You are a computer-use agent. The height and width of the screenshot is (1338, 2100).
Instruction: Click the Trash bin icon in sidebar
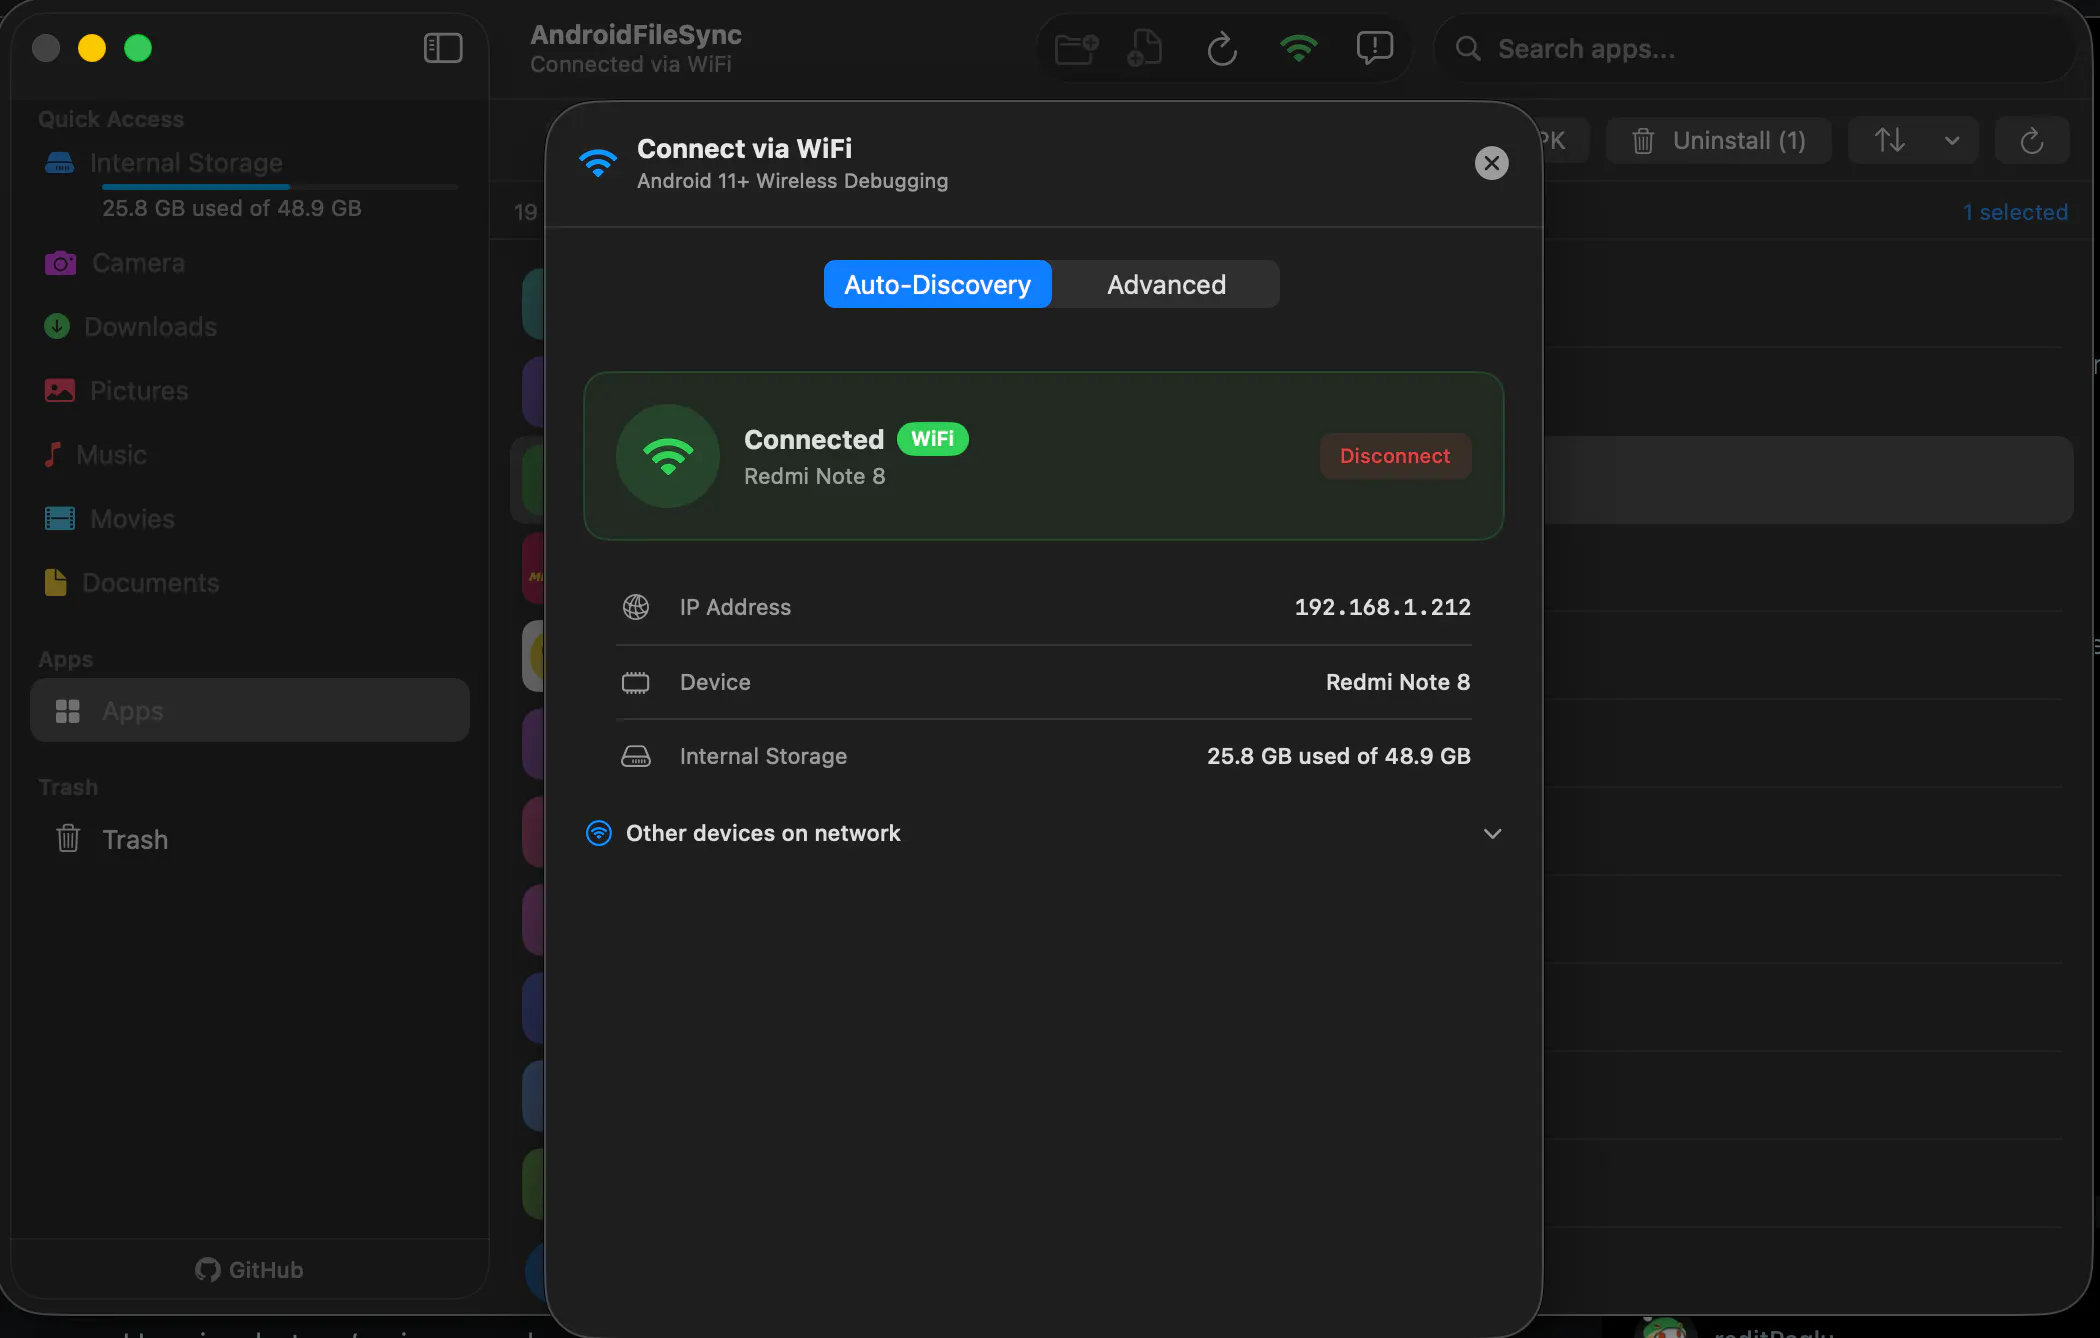pos(68,838)
